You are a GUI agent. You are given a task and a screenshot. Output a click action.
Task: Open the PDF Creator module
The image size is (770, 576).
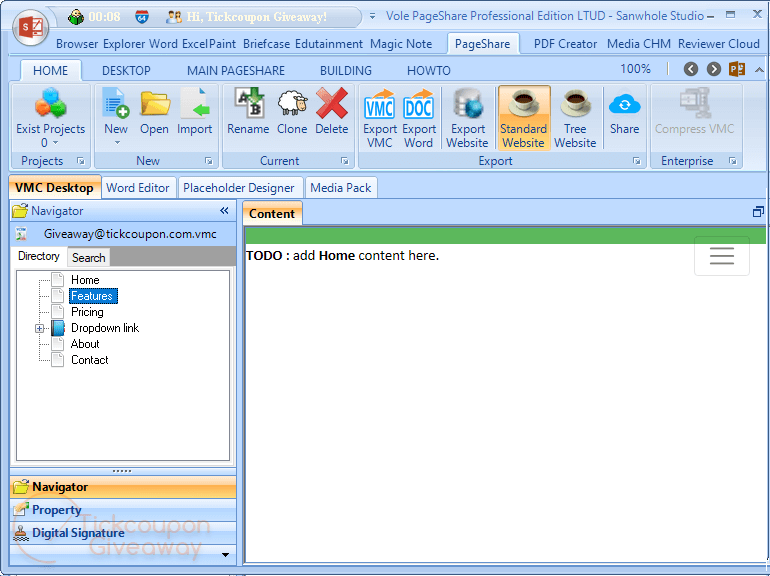[x=565, y=44]
